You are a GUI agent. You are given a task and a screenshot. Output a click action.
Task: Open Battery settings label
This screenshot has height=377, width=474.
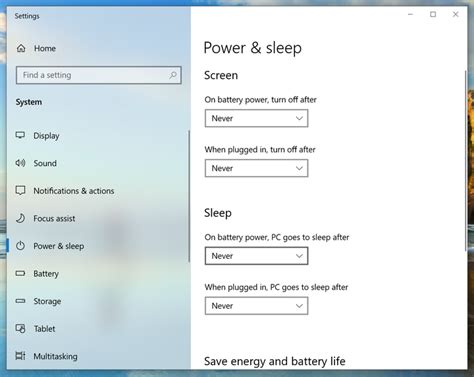click(x=46, y=274)
